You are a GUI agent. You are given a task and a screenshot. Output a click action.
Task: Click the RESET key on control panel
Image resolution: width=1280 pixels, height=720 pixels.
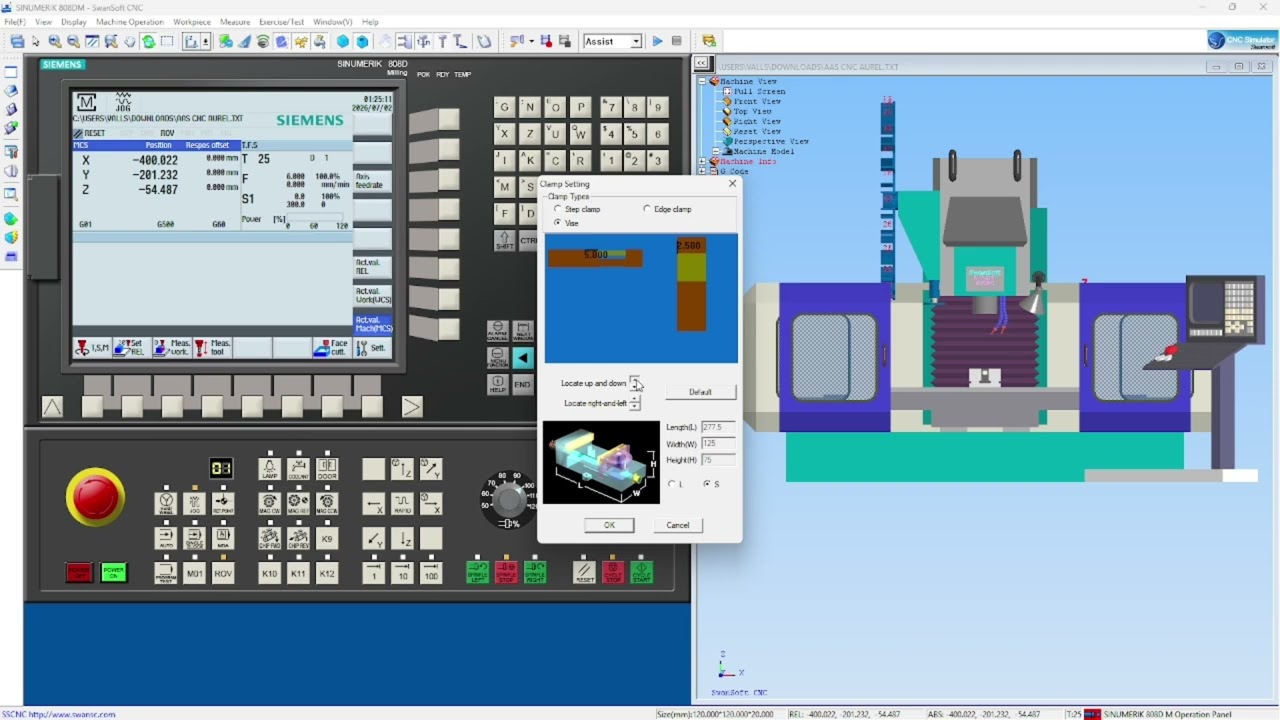click(584, 573)
